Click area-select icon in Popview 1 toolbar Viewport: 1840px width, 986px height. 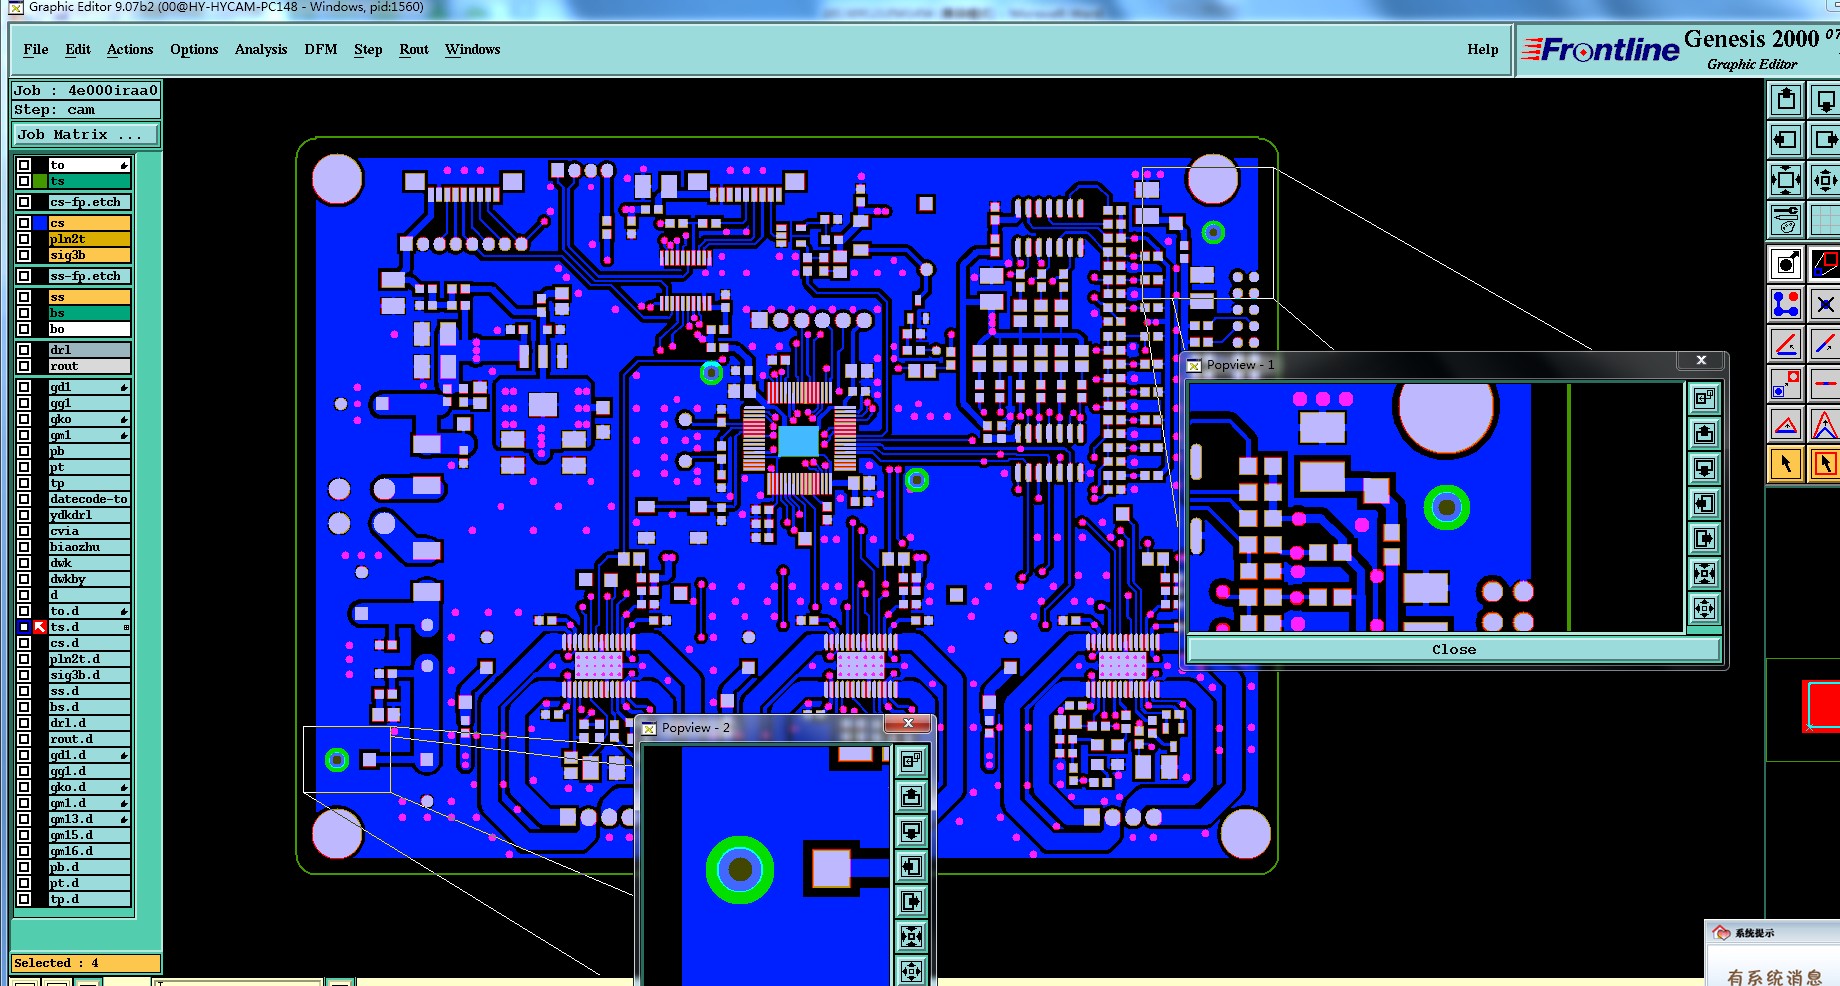(1704, 398)
